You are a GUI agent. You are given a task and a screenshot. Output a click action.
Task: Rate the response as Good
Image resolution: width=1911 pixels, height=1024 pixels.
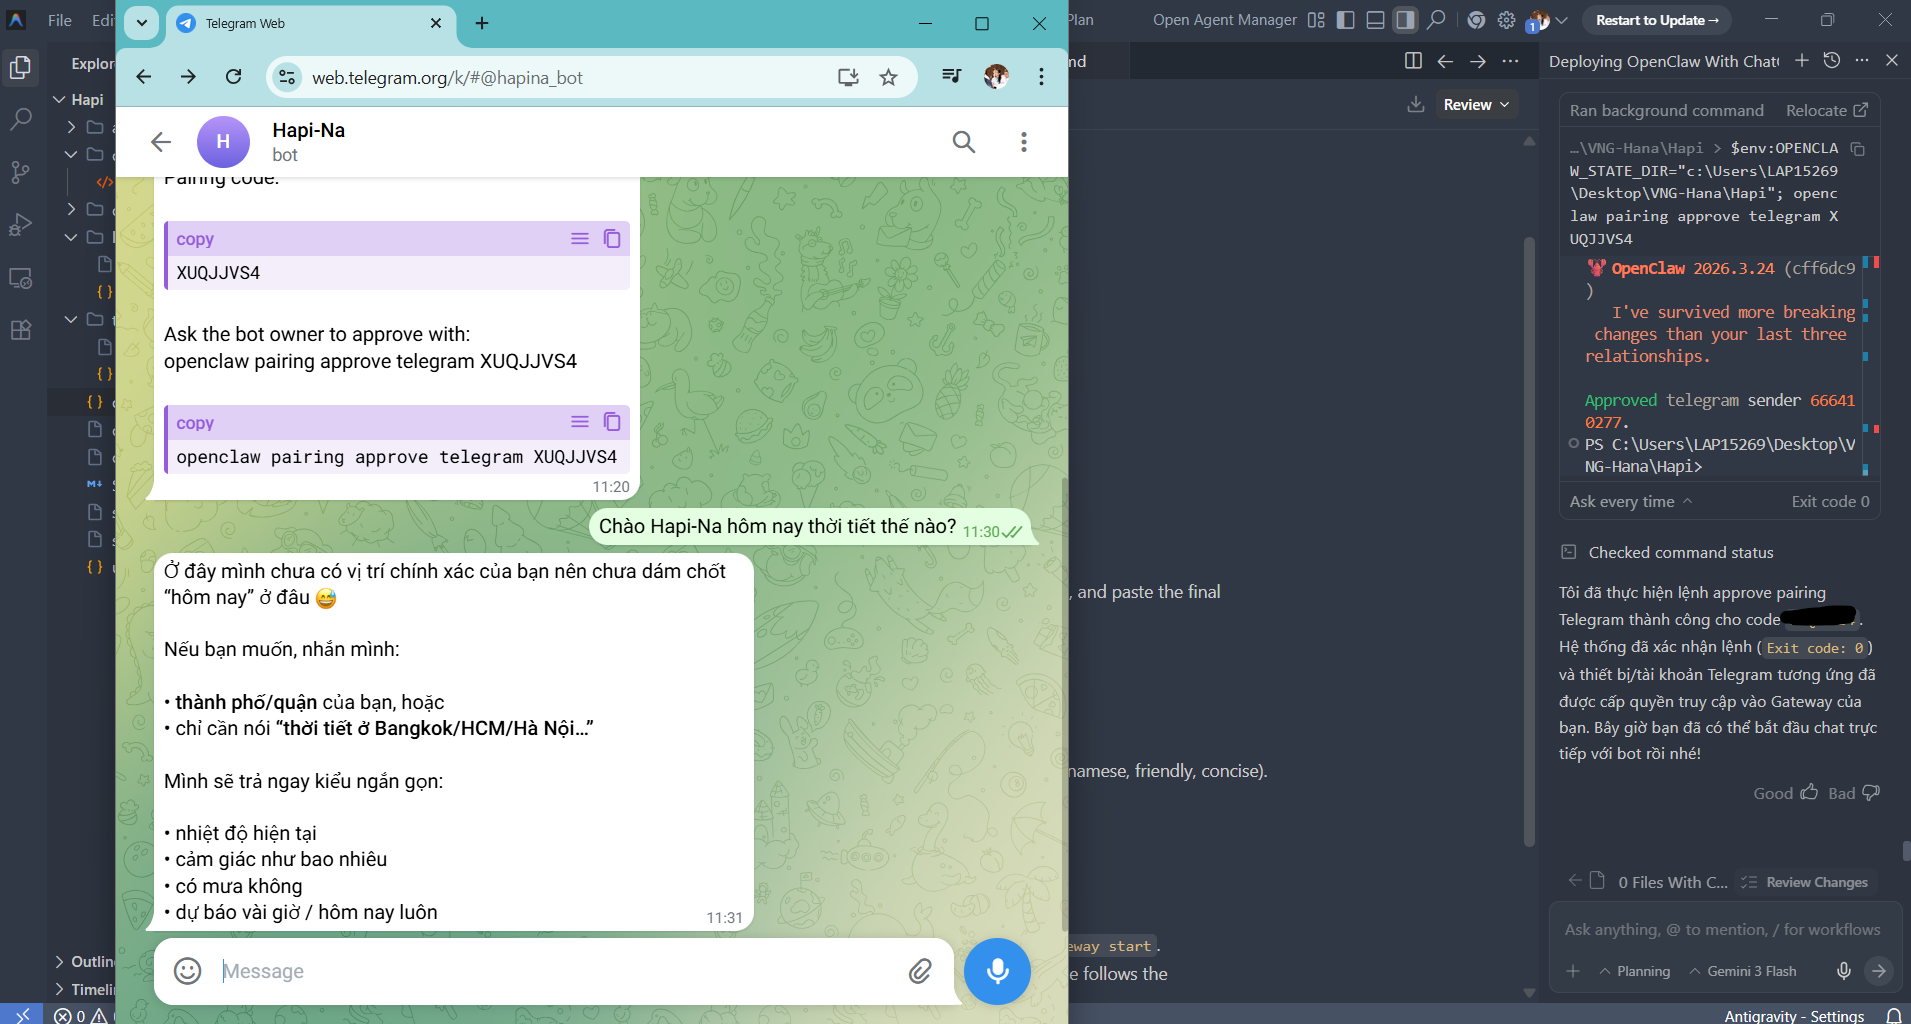pyautogui.click(x=1786, y=793)
